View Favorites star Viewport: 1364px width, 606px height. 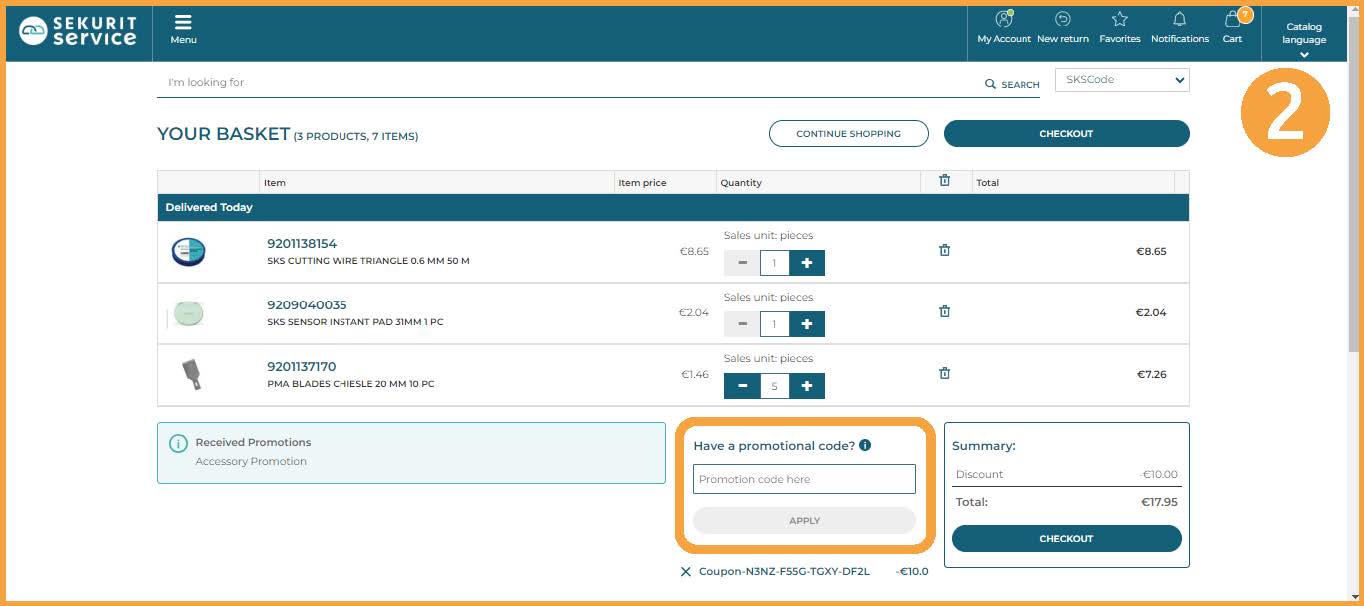(1120, 28)
